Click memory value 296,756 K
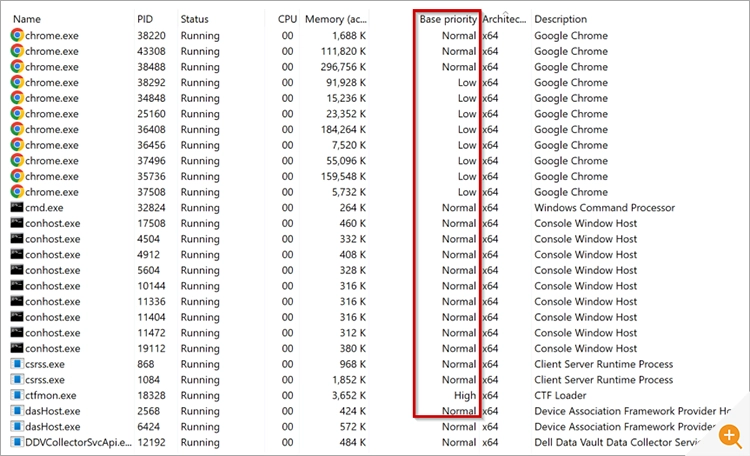The width and height of the screenshot is (750, 456). coord(343,67)
